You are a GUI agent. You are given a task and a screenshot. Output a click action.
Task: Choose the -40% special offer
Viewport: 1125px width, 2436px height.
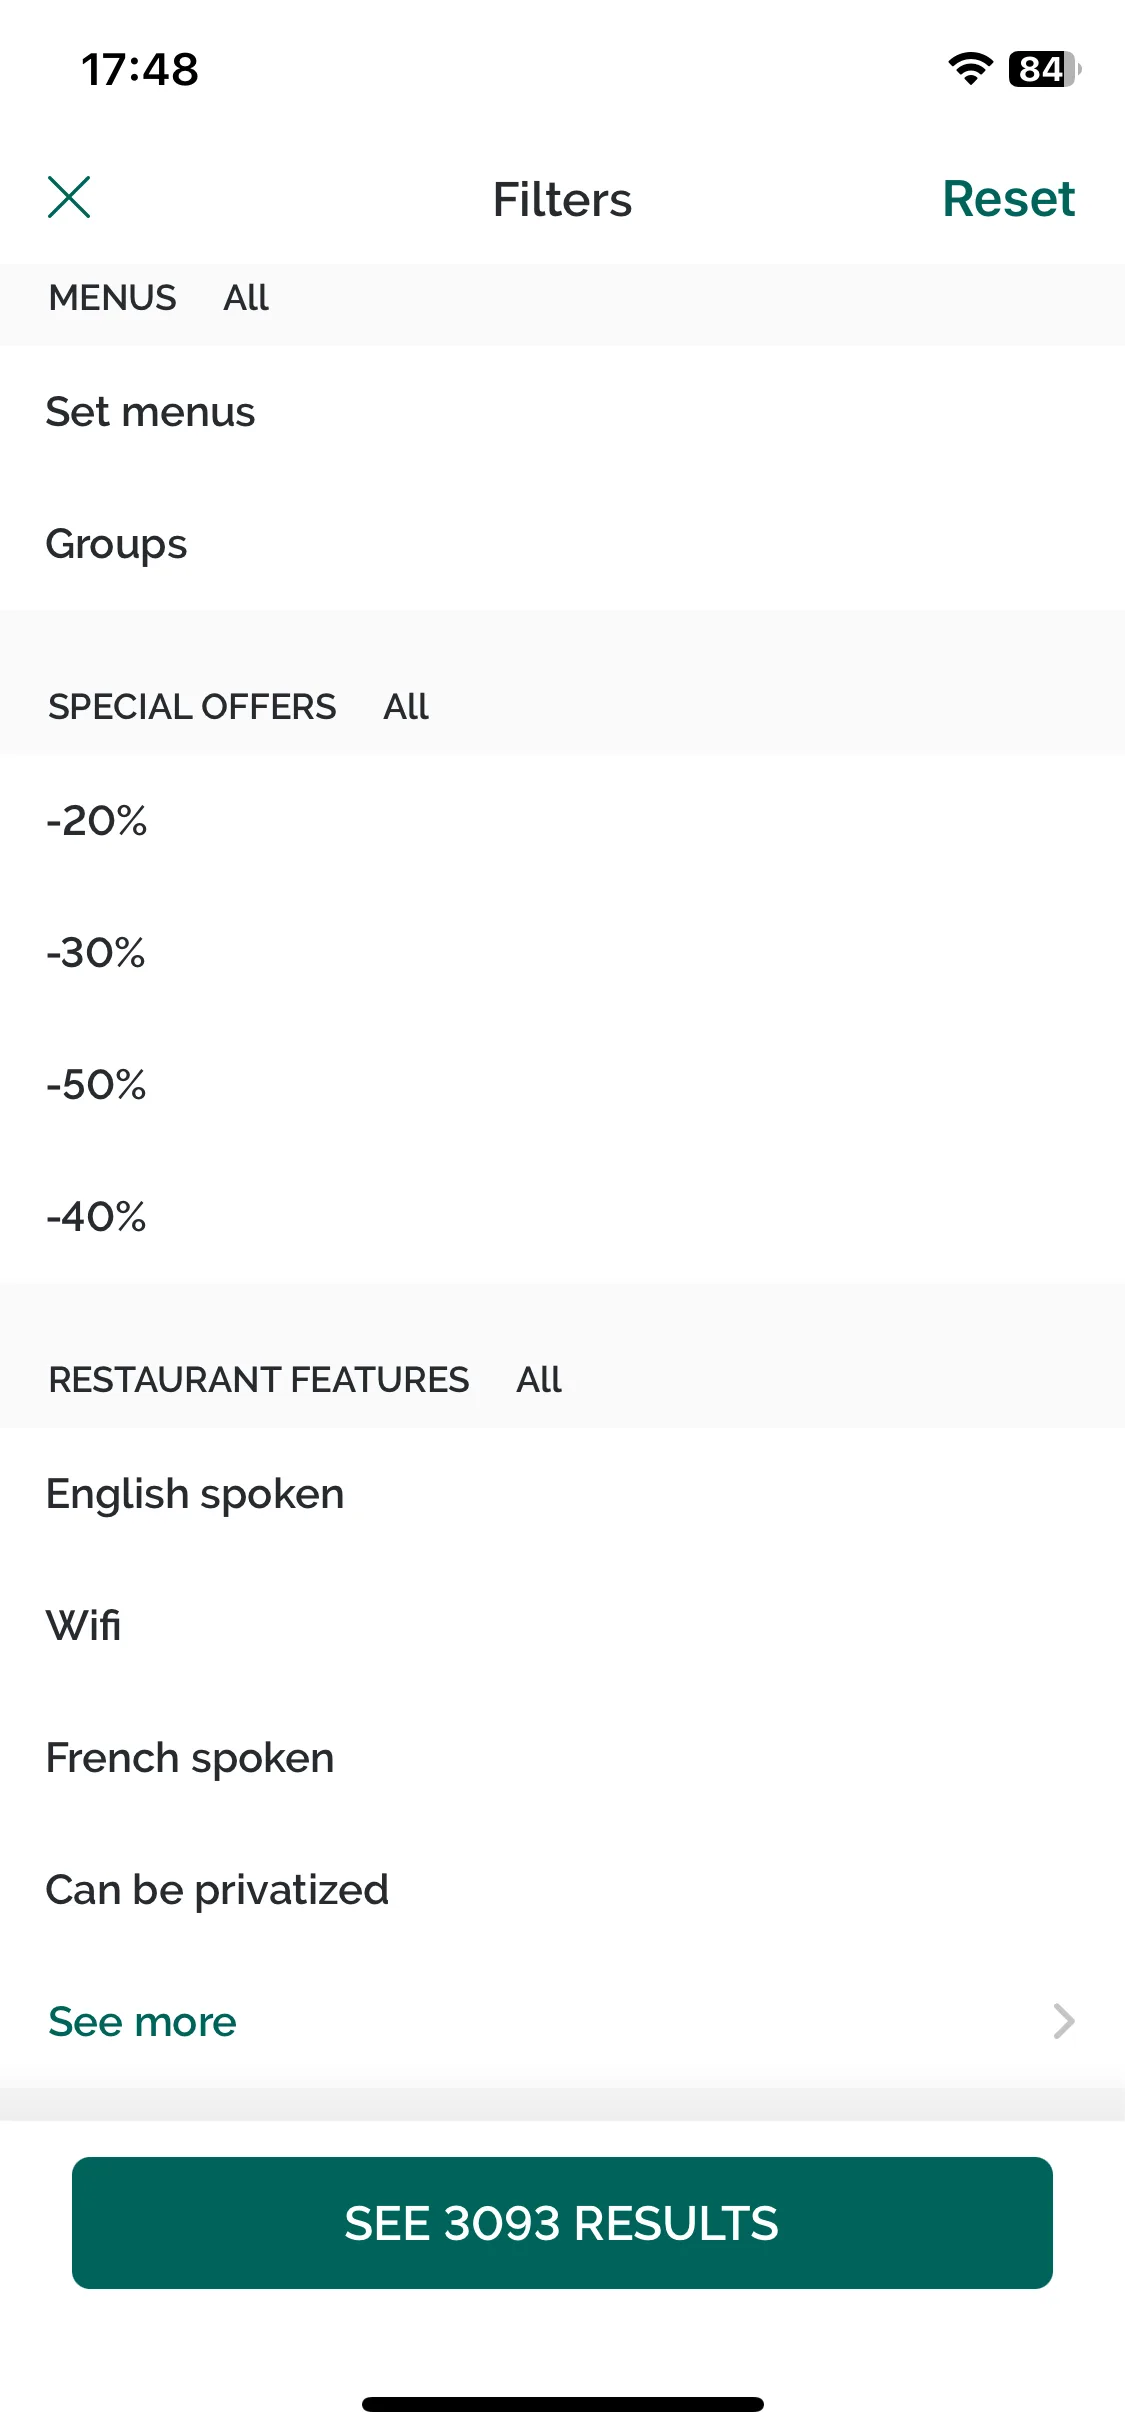(x=562, y=1216)
